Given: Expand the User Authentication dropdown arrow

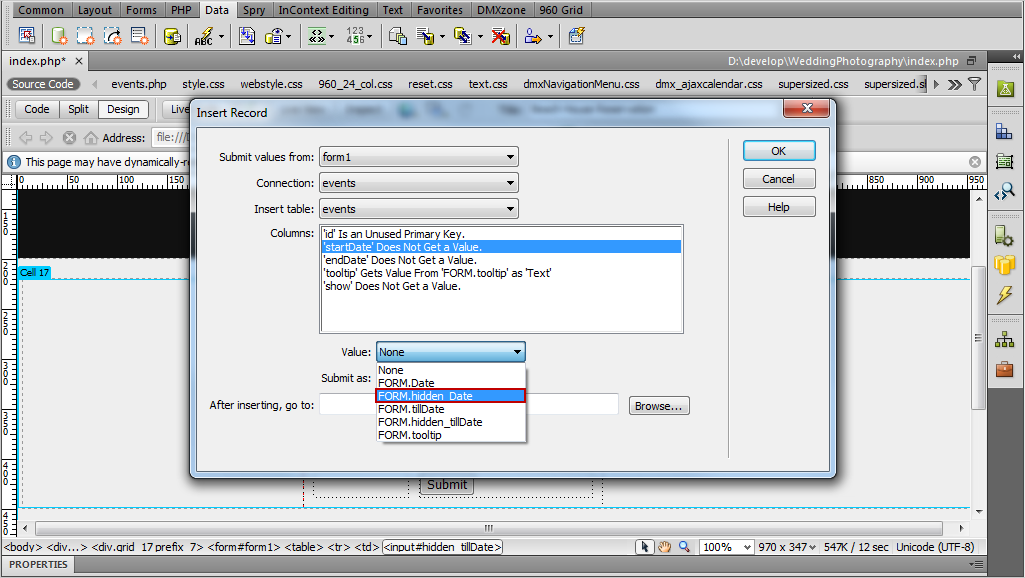Looking at the screenshot, I should [550, 36].
